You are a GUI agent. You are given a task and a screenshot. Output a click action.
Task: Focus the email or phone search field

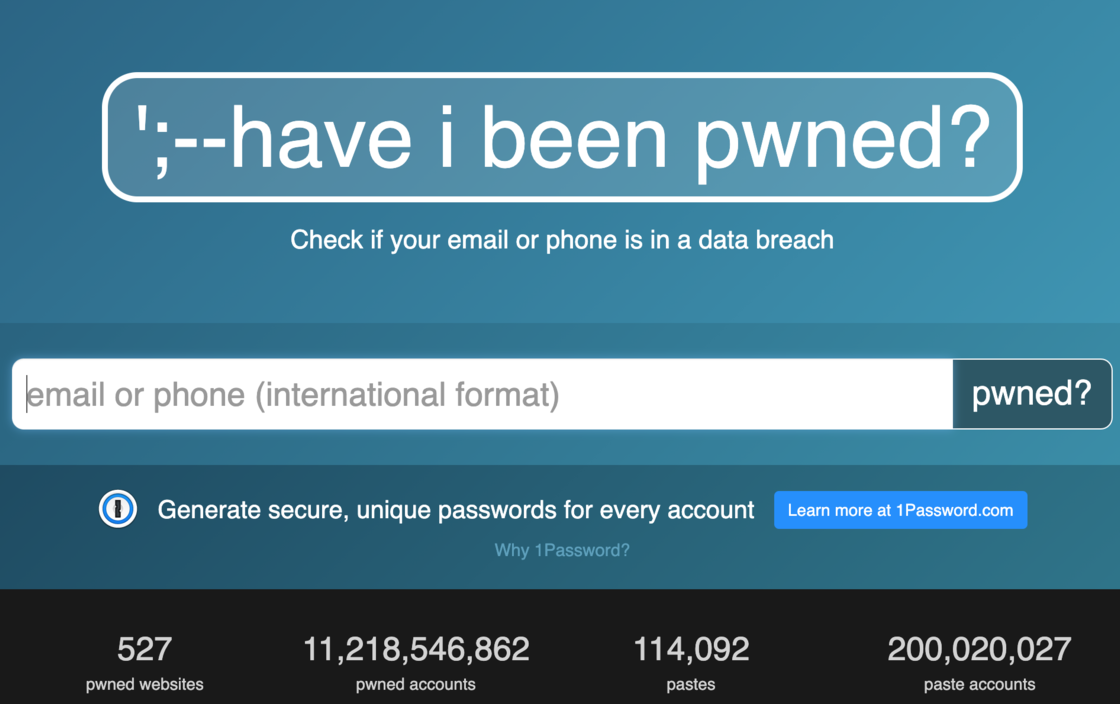[x=482, y=394]
